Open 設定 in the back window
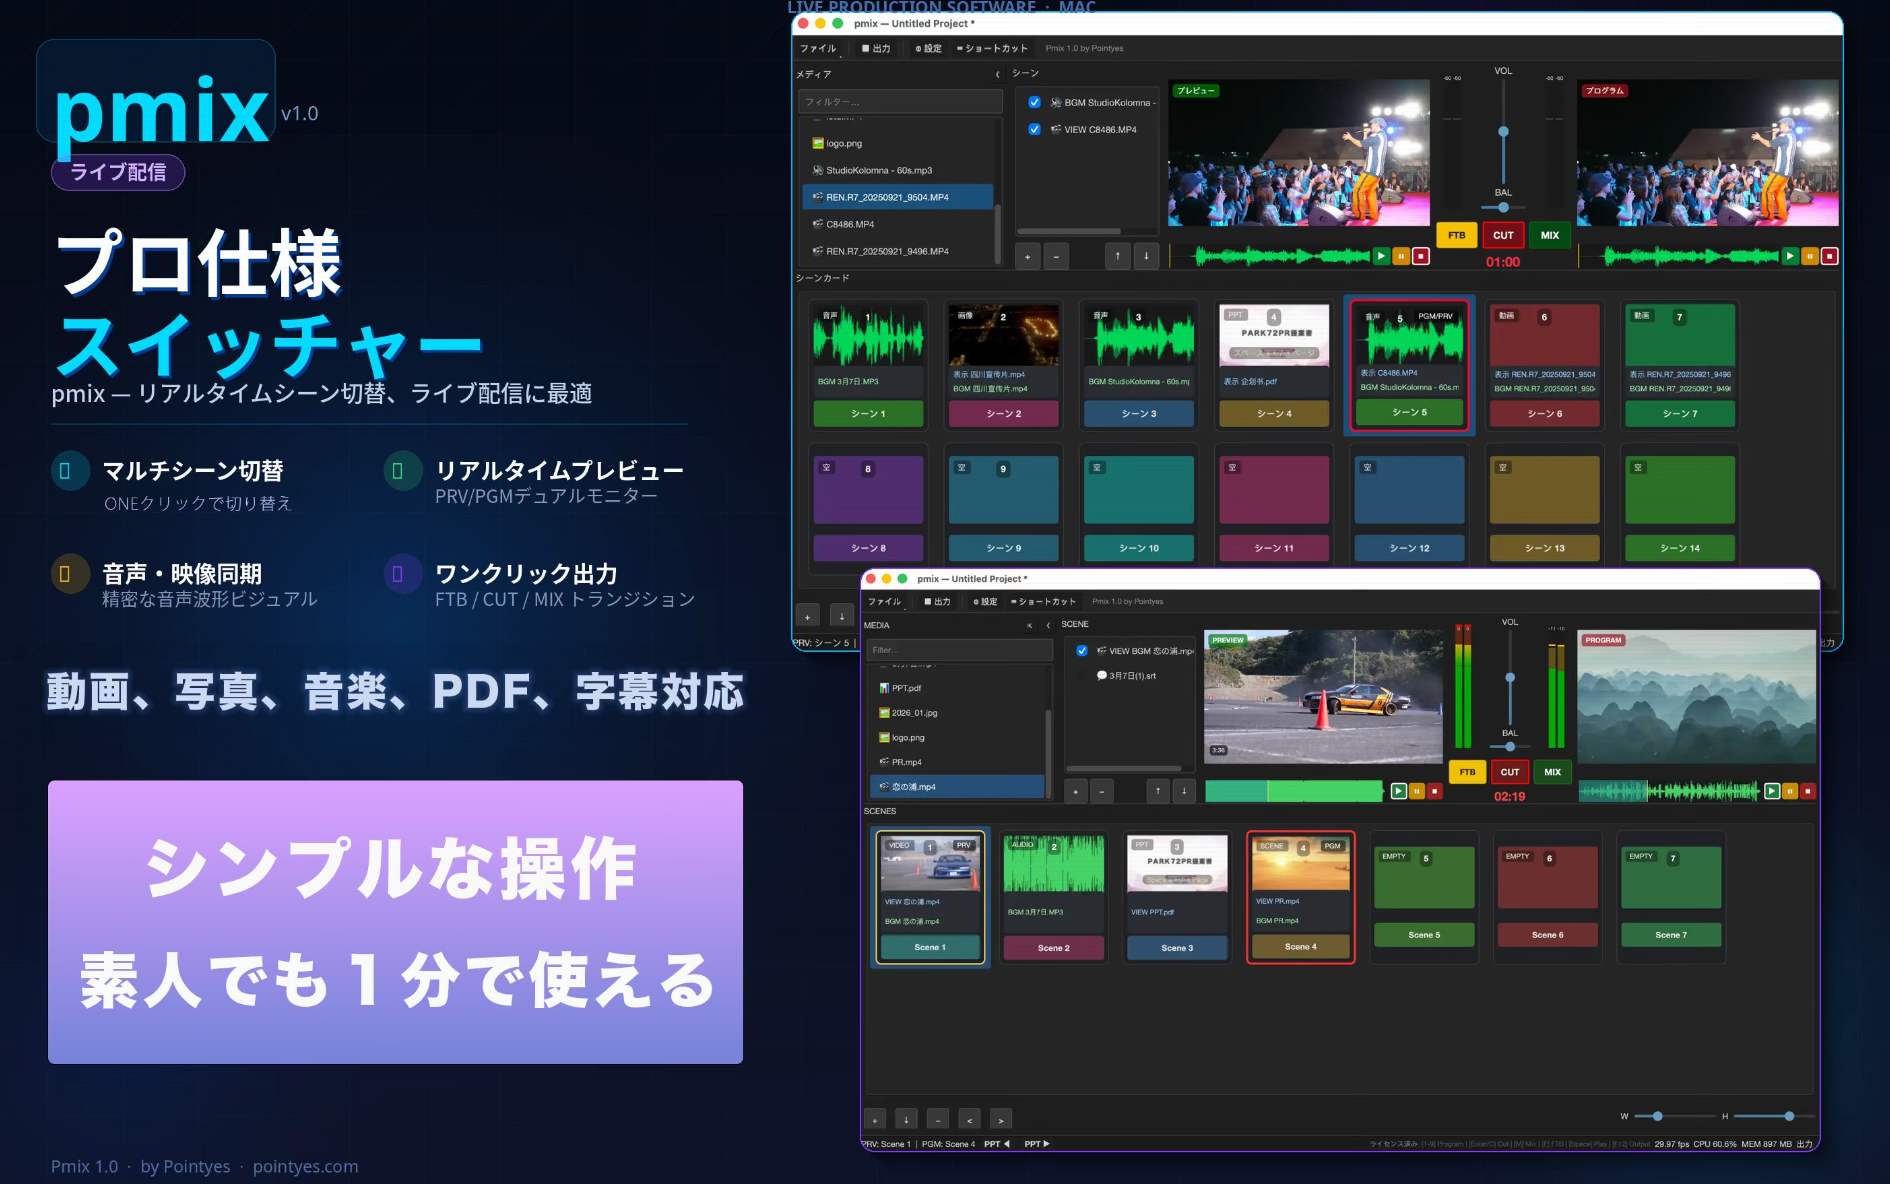The width and height of the screenshot is (1890, 1184). (928, 48)
